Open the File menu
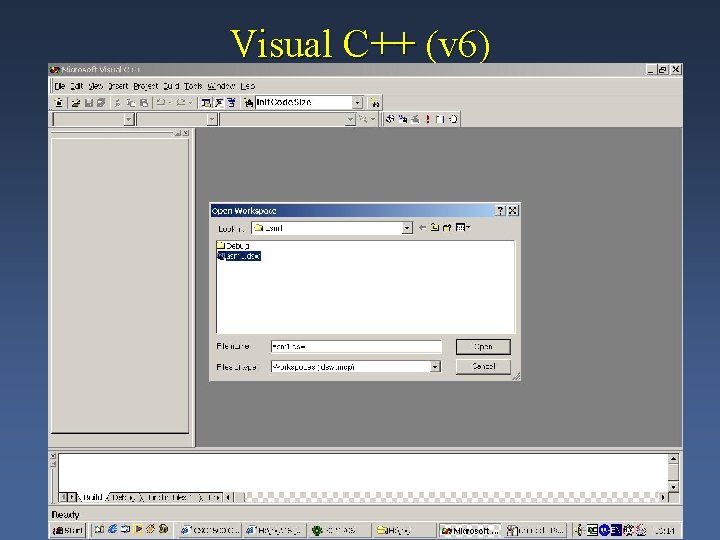Image resolution: width=720 pixels, height=540 pixels. pyautogui.click(x=60, y=86)
